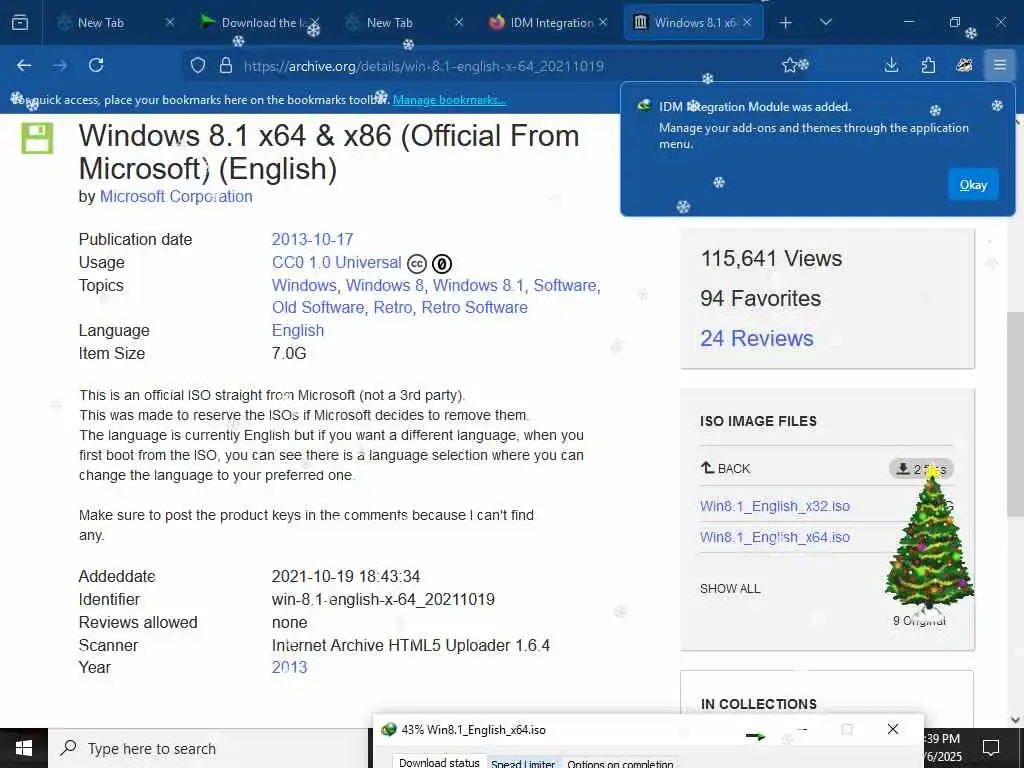Select identifier win-8.1-english-x-64_20211019 text

pos(383,600)
